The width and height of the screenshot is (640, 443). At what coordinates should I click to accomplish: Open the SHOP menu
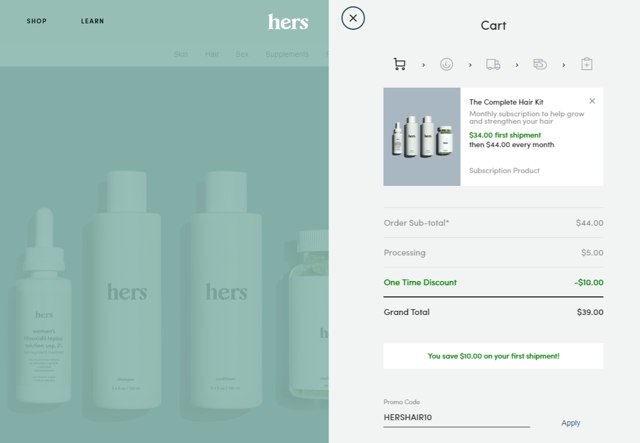pos(37,21)
